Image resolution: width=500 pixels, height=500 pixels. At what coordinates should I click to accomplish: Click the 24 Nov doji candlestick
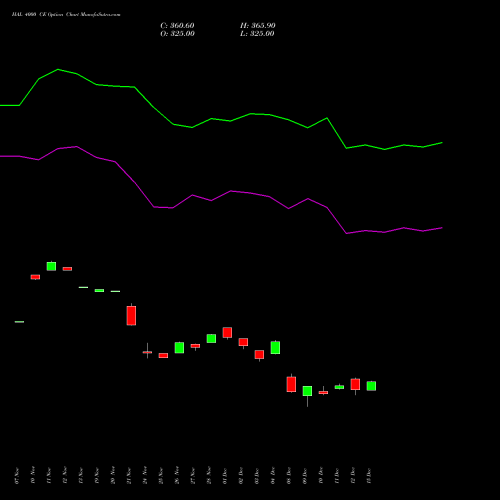147,352
